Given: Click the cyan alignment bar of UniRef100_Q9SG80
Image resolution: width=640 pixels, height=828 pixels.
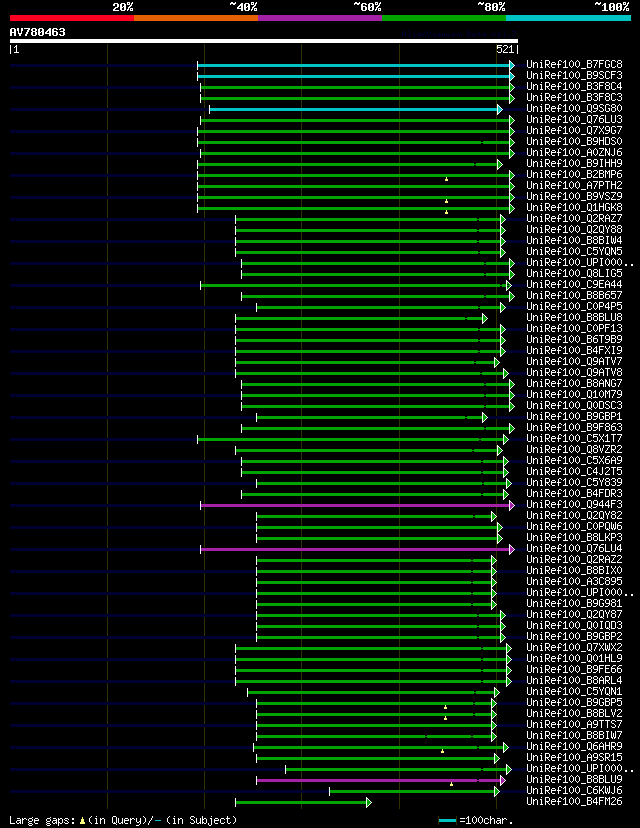Looking at the screenshot, I should point(354,109).
